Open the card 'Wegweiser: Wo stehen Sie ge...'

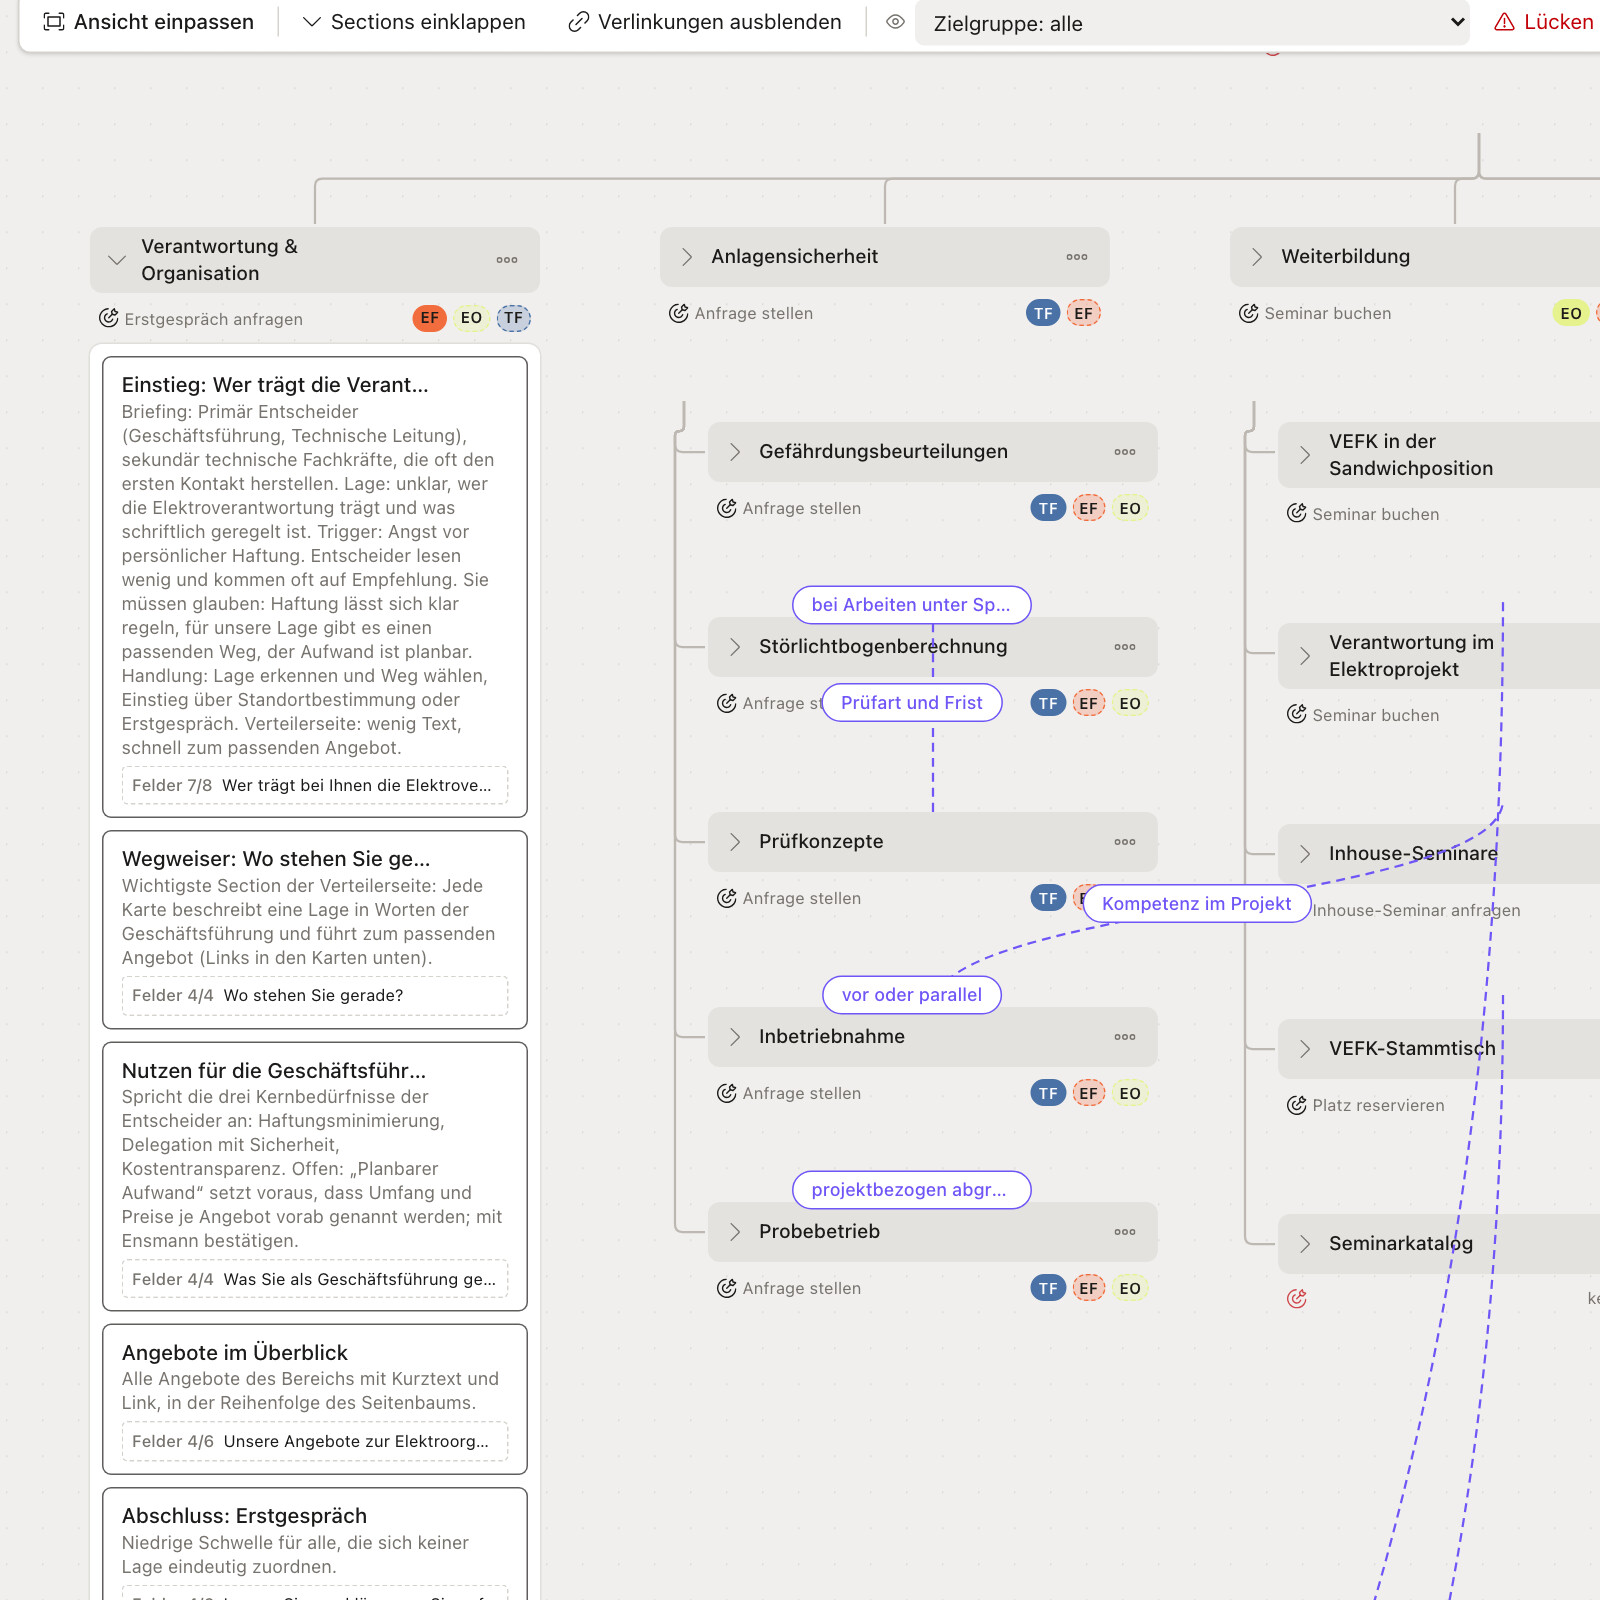[315, 929]
